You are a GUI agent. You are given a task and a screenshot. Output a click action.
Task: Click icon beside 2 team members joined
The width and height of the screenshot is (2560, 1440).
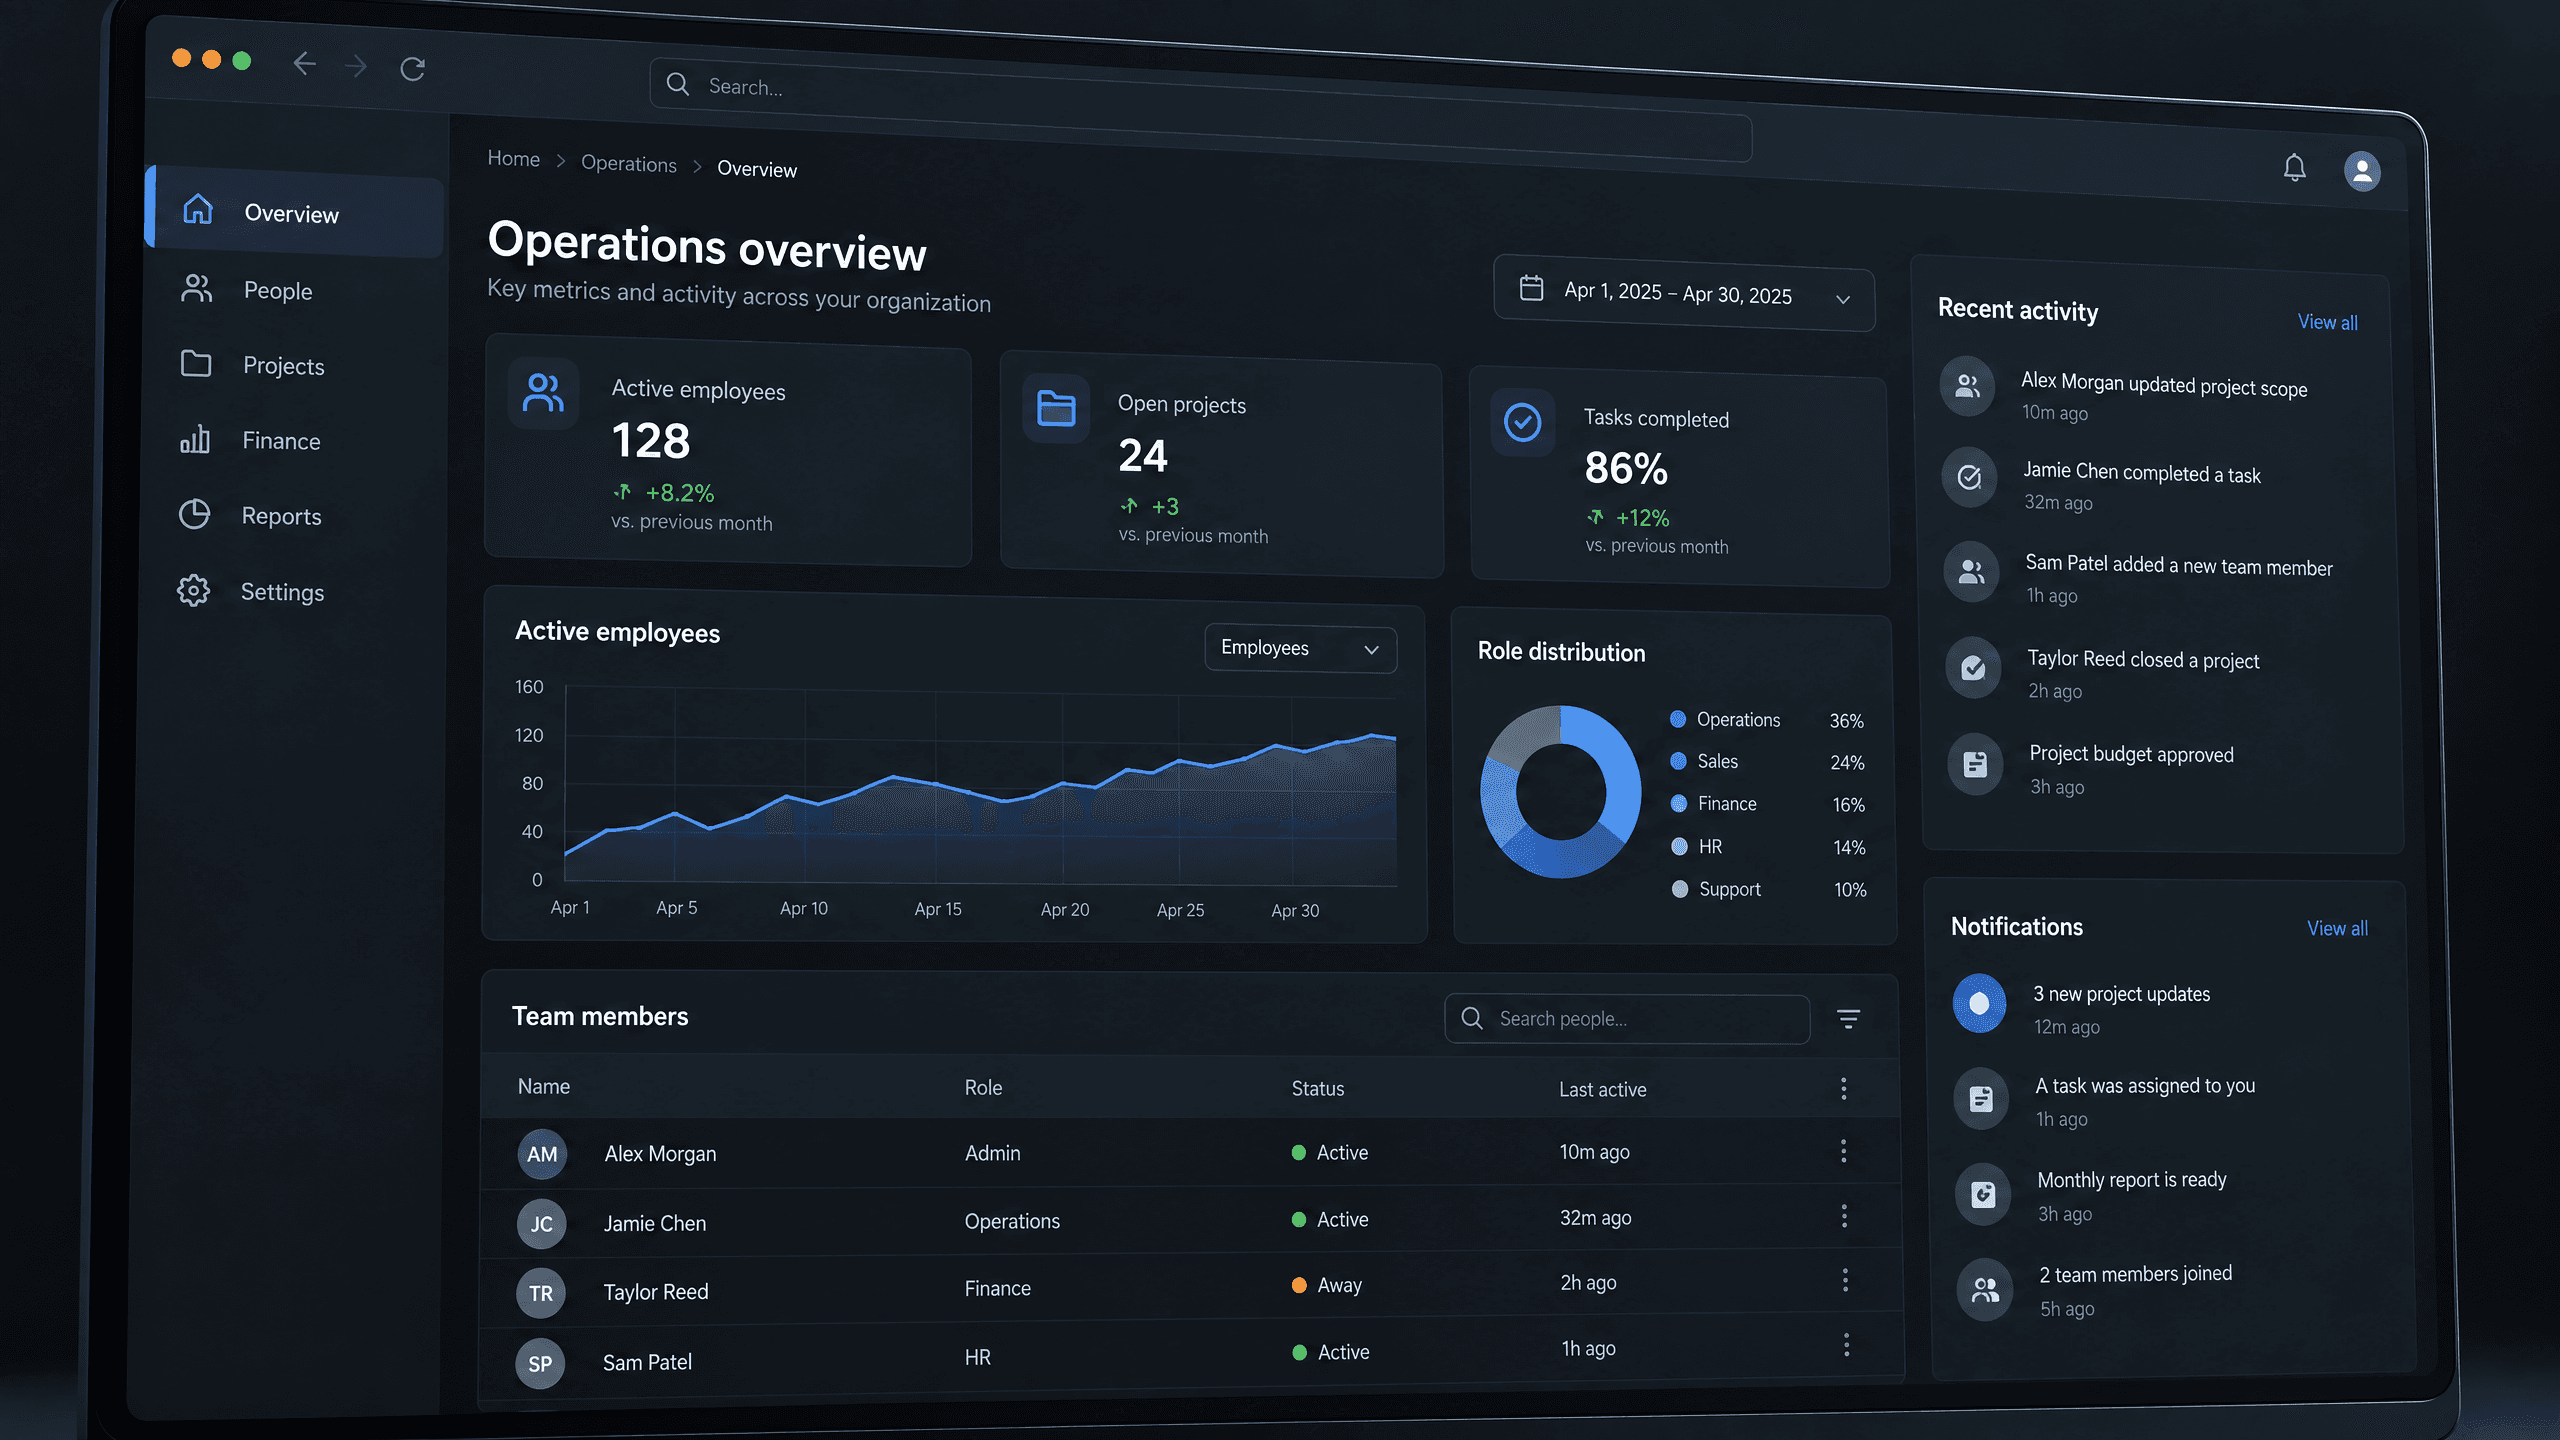point(1985,1290)
